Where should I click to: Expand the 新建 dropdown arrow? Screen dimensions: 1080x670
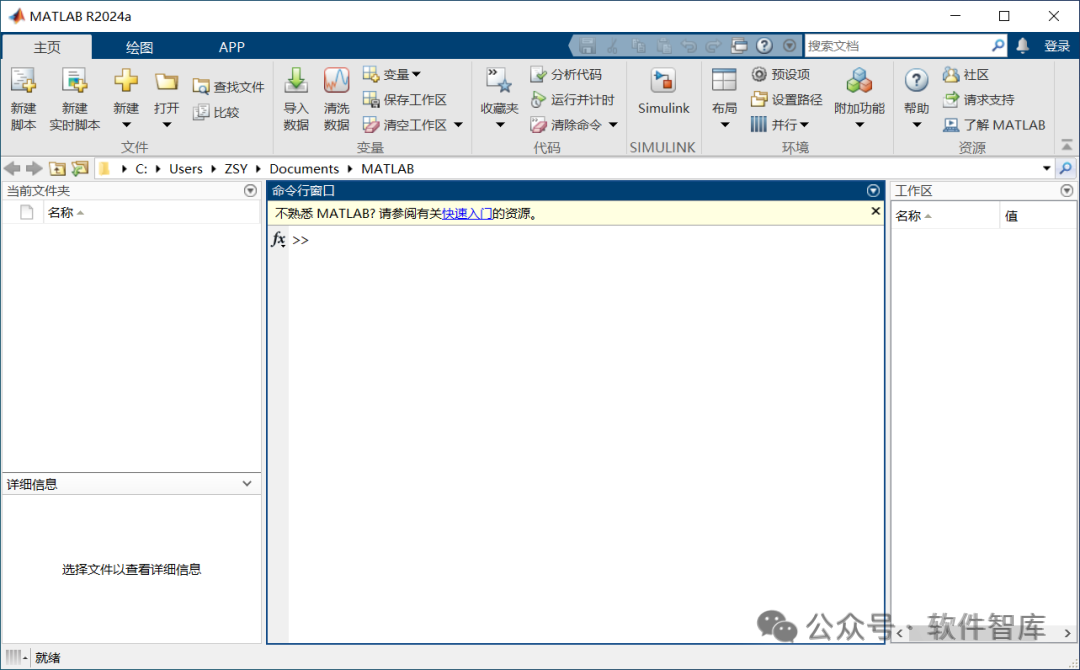tap(126, 125)
